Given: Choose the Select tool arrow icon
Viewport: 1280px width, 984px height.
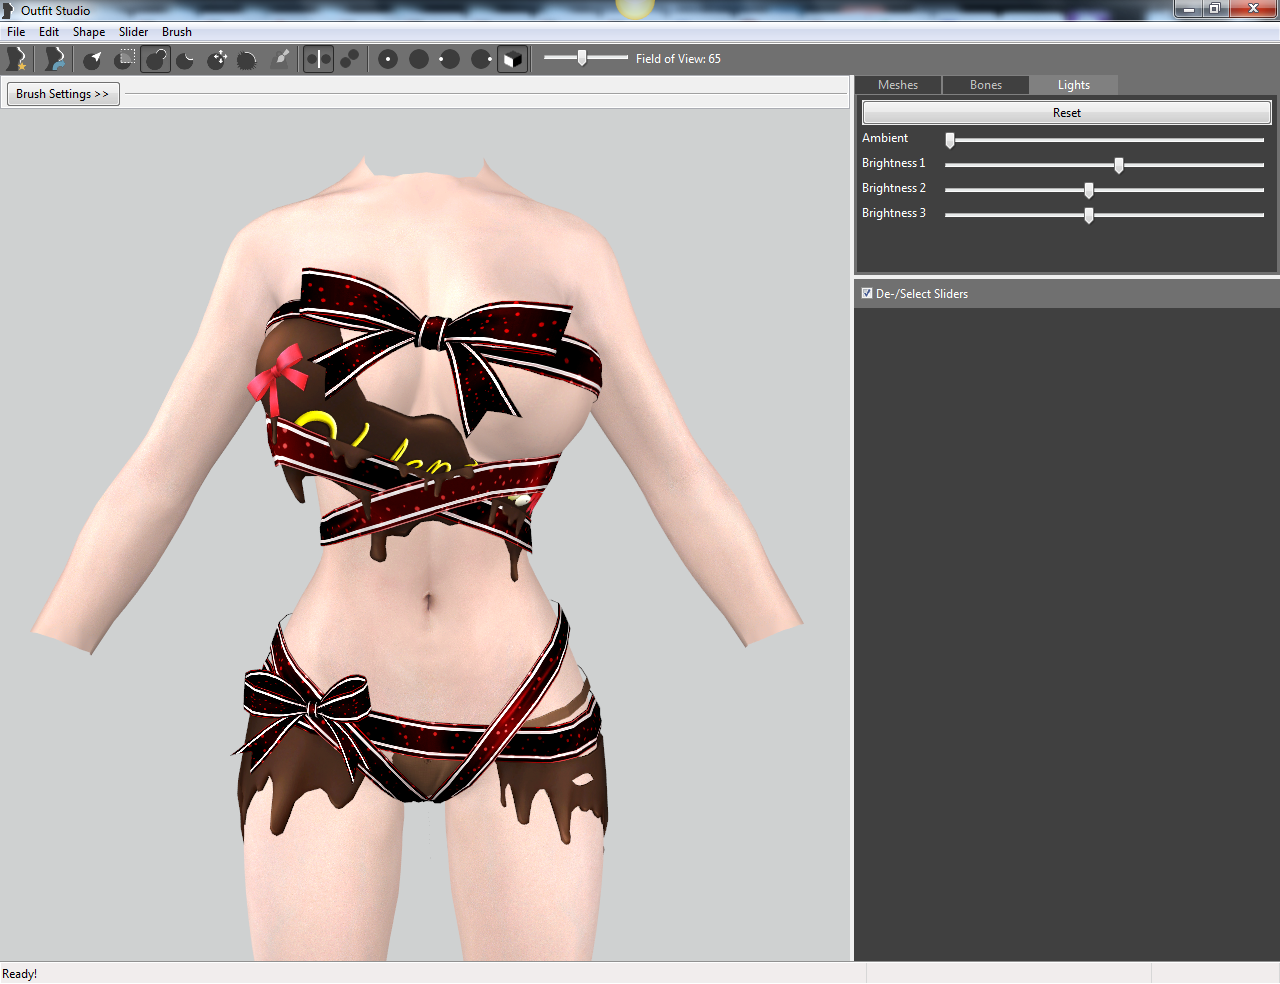Looking at the screenshot, I should click(93, 59).
